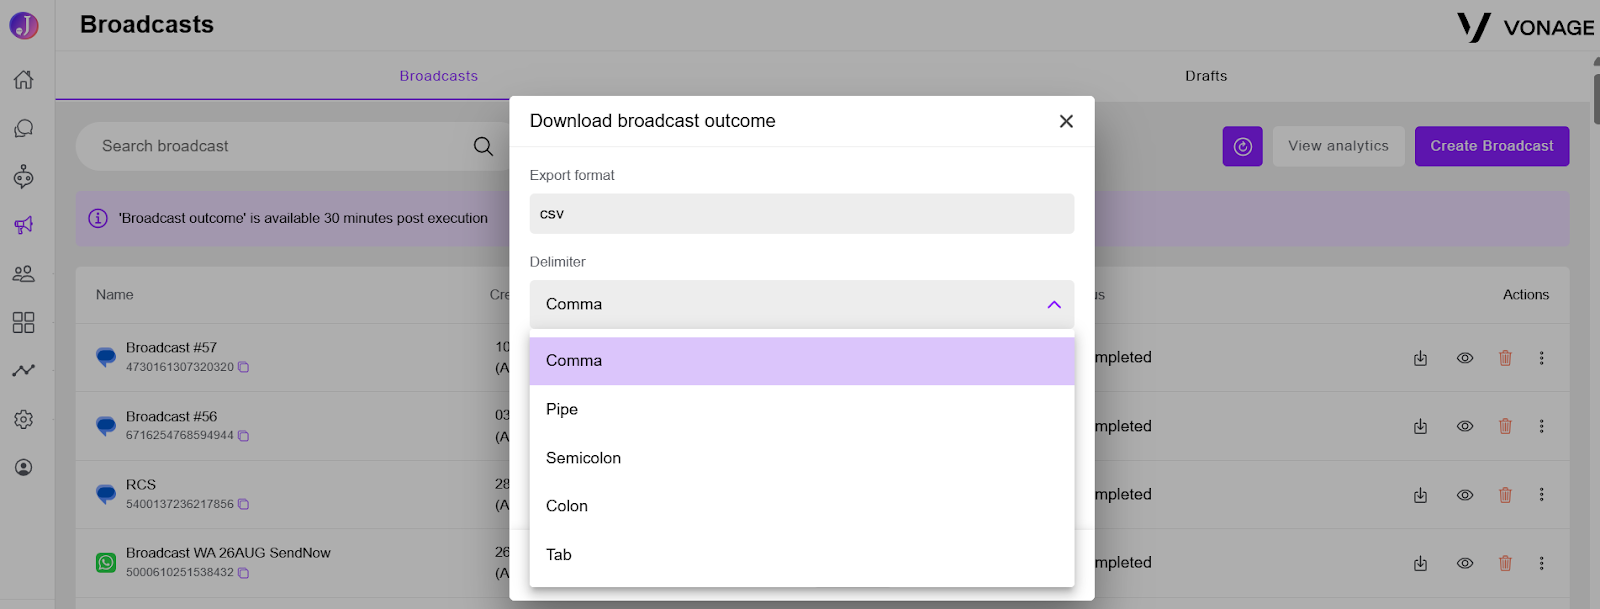1600x609 pixels.
Task: Open the bot builder sidebar icon
Action: click(23, 177)
